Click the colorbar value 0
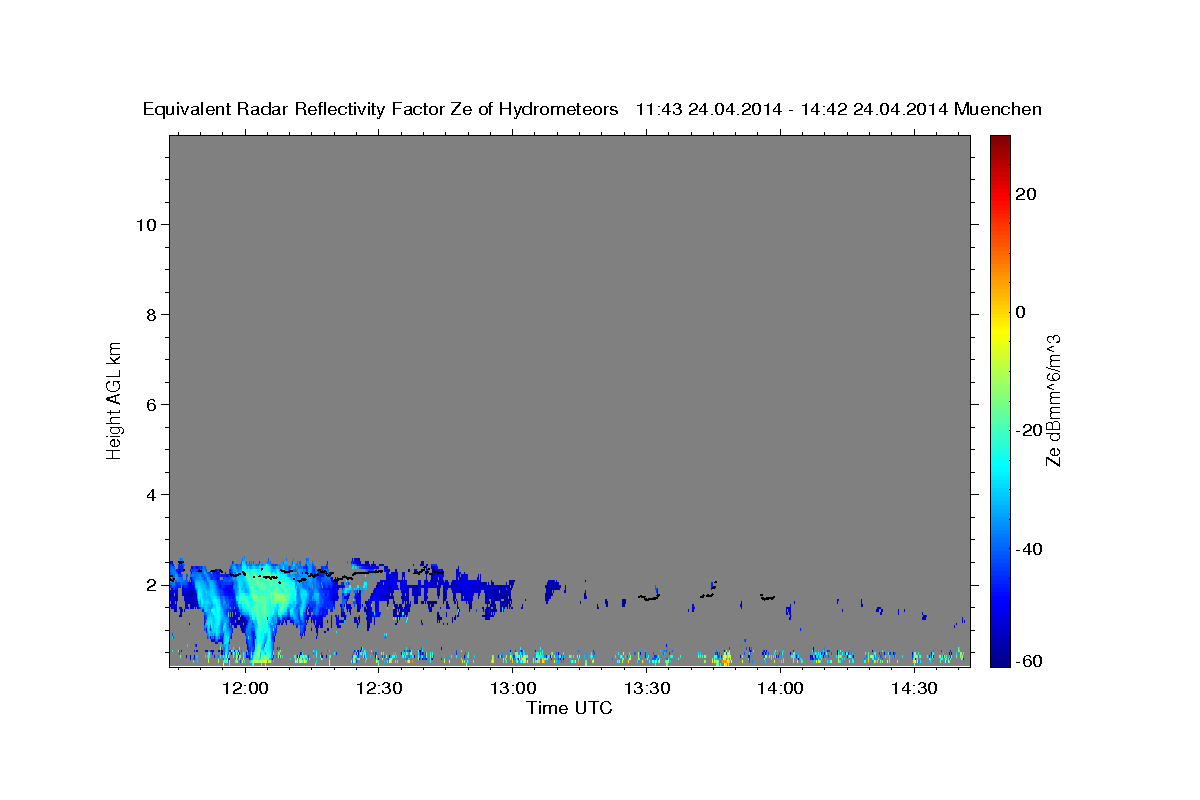 1021,312
